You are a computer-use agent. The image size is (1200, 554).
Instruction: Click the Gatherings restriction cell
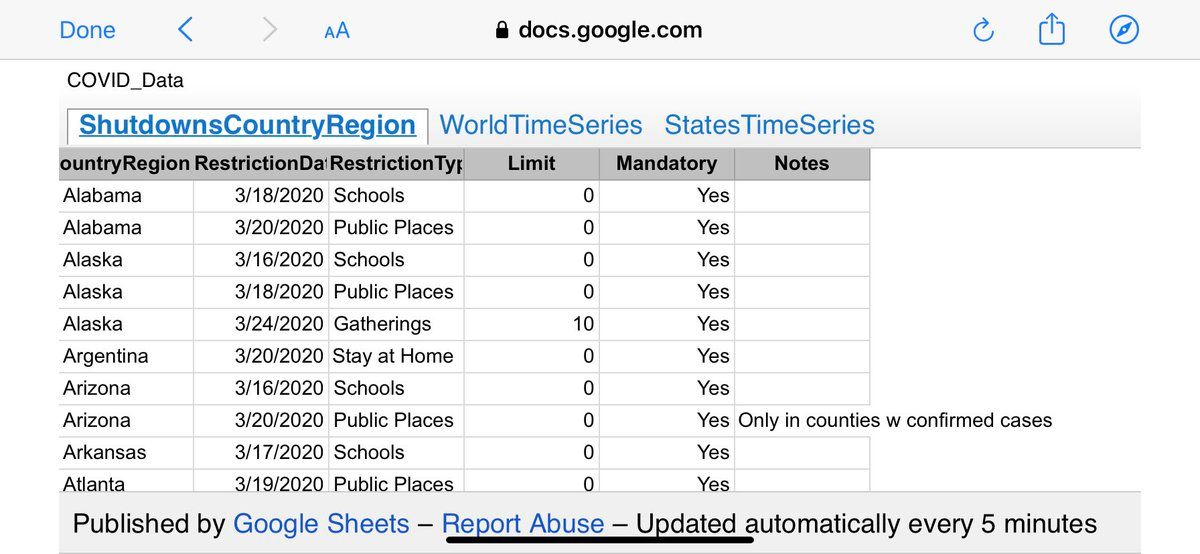(382, 324)
